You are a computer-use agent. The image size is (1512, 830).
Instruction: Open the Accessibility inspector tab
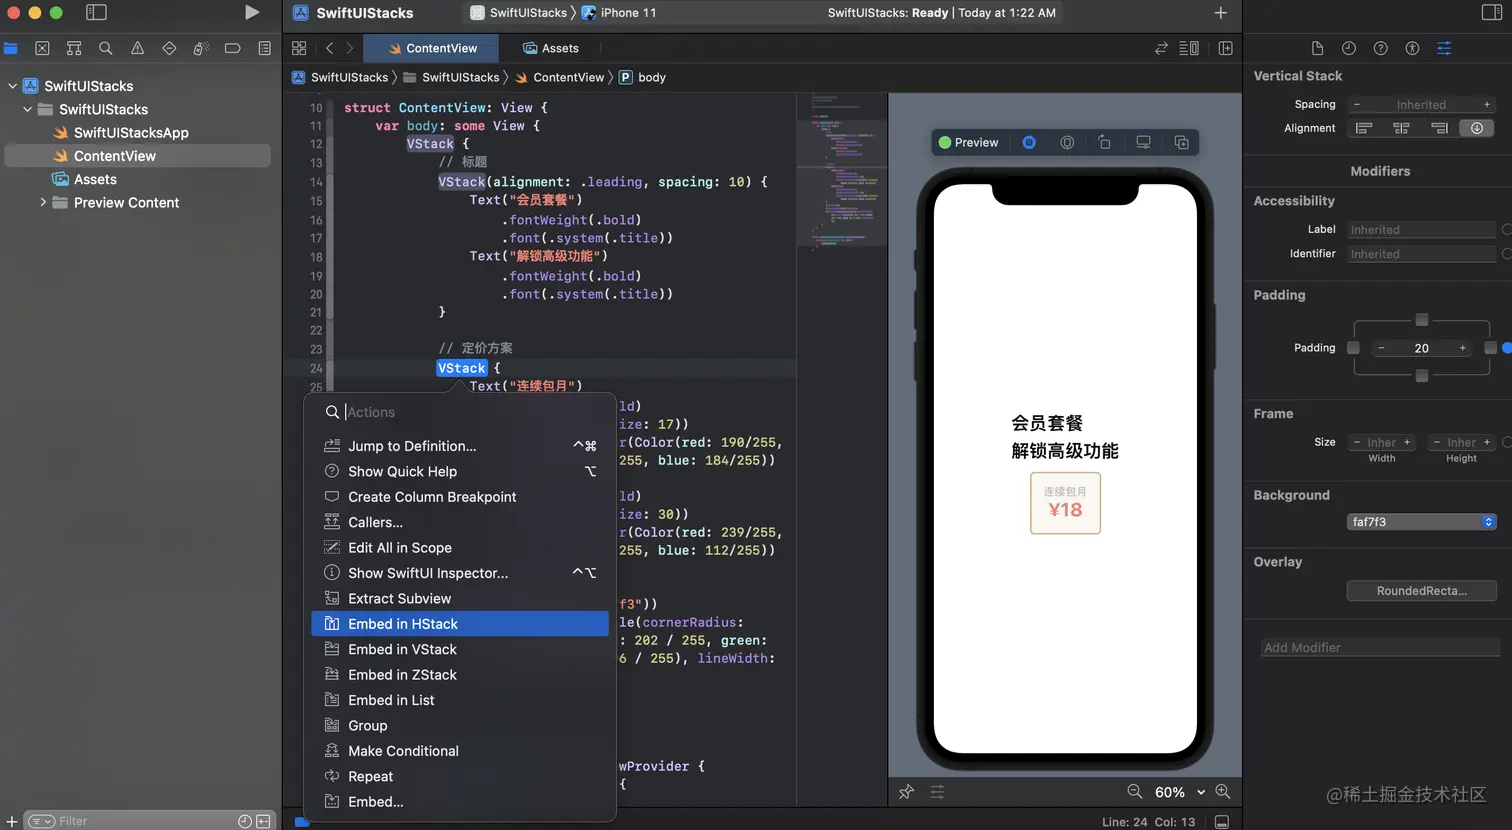1412,48
